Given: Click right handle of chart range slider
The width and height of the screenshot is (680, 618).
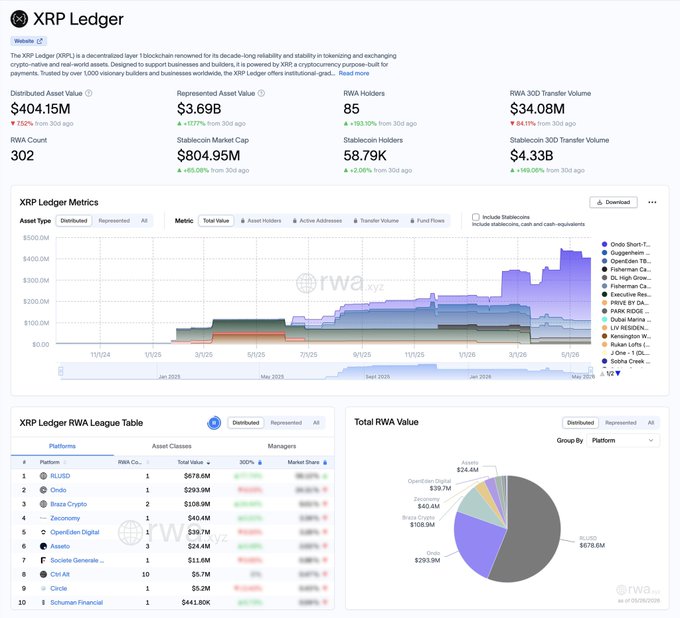Looking at the screenshot, I should 590,371.
